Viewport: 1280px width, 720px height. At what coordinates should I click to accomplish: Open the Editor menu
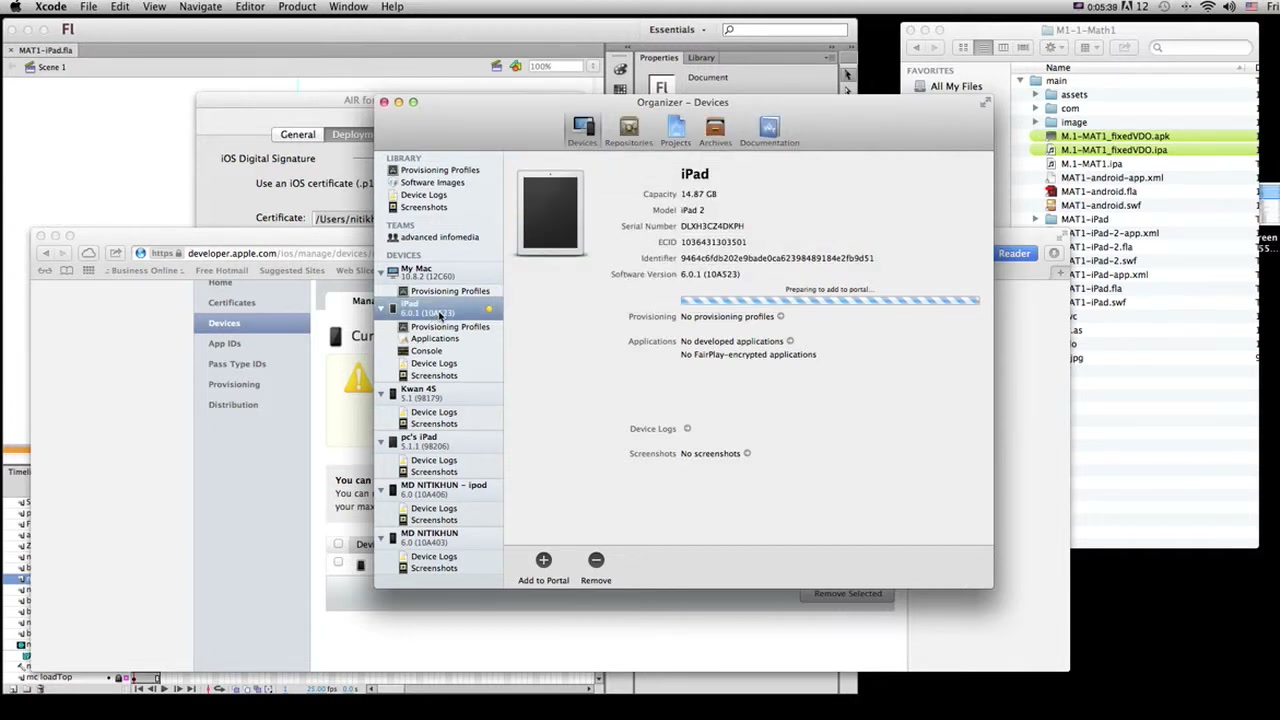pyautogui.click(x=250, y=7)
